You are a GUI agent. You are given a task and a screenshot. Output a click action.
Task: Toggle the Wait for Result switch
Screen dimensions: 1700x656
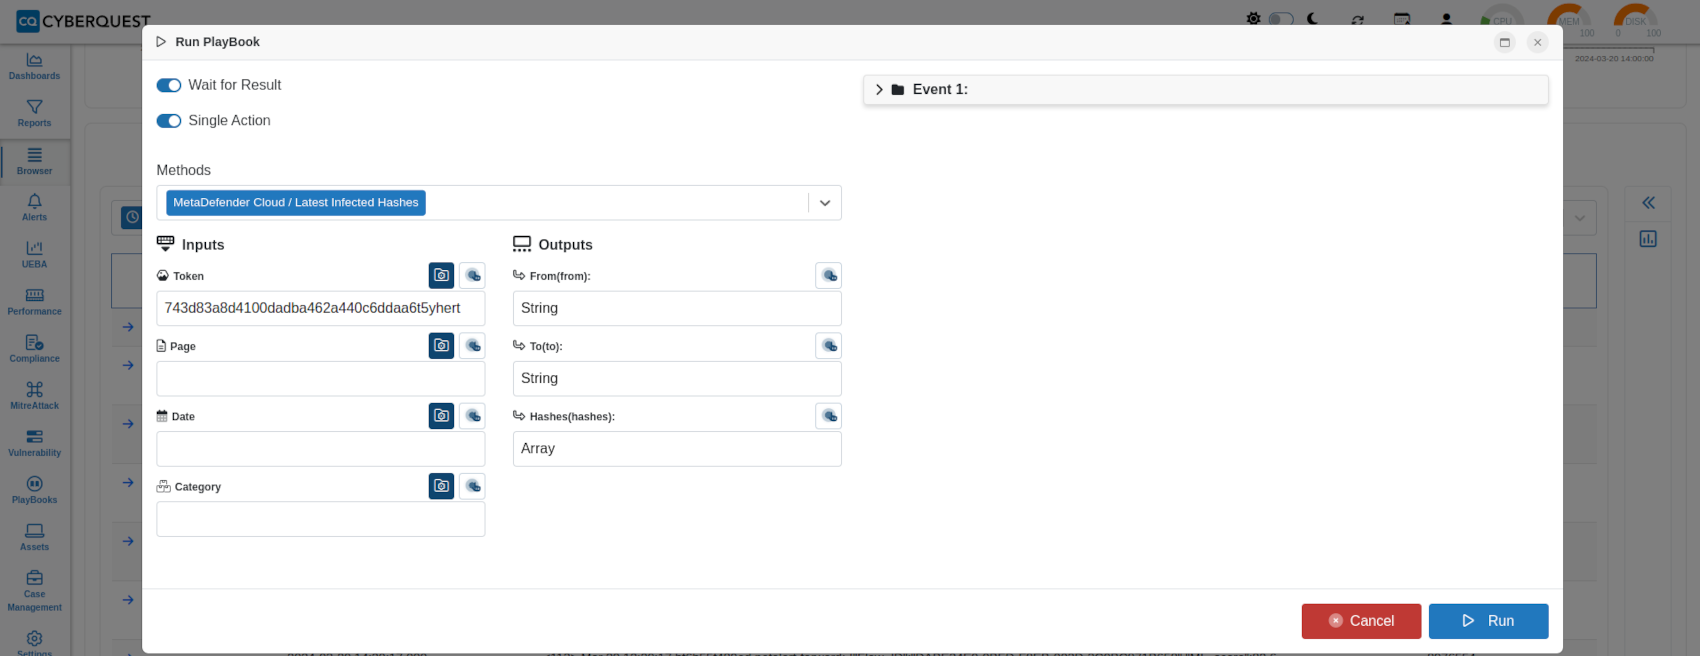(x=168, y=85)
